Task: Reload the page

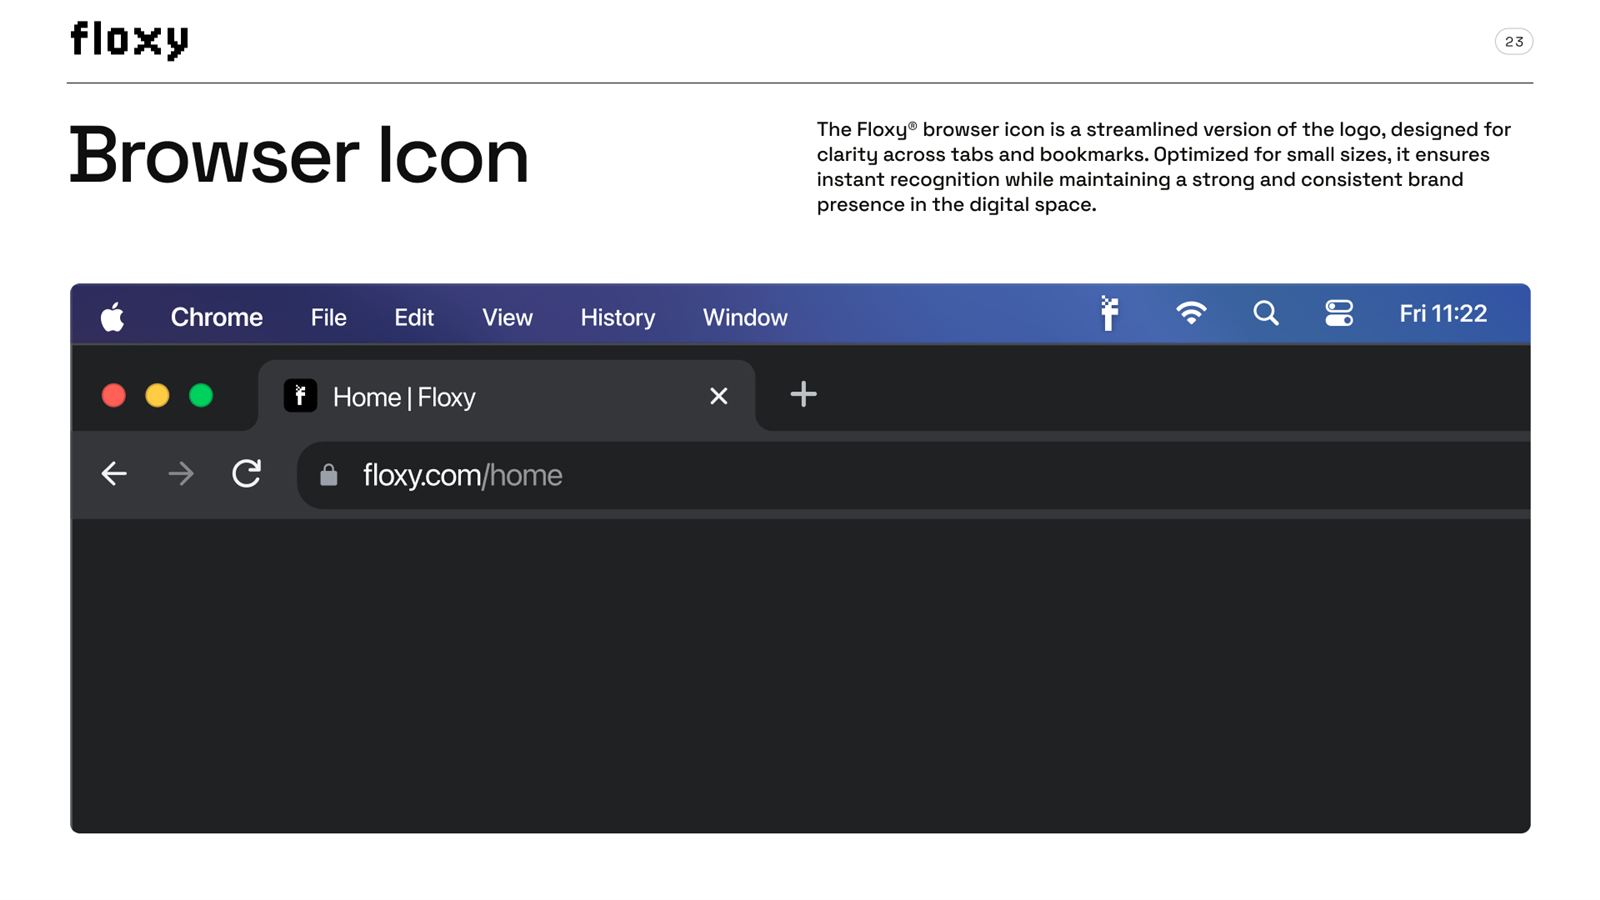Action: coord(246,473)
